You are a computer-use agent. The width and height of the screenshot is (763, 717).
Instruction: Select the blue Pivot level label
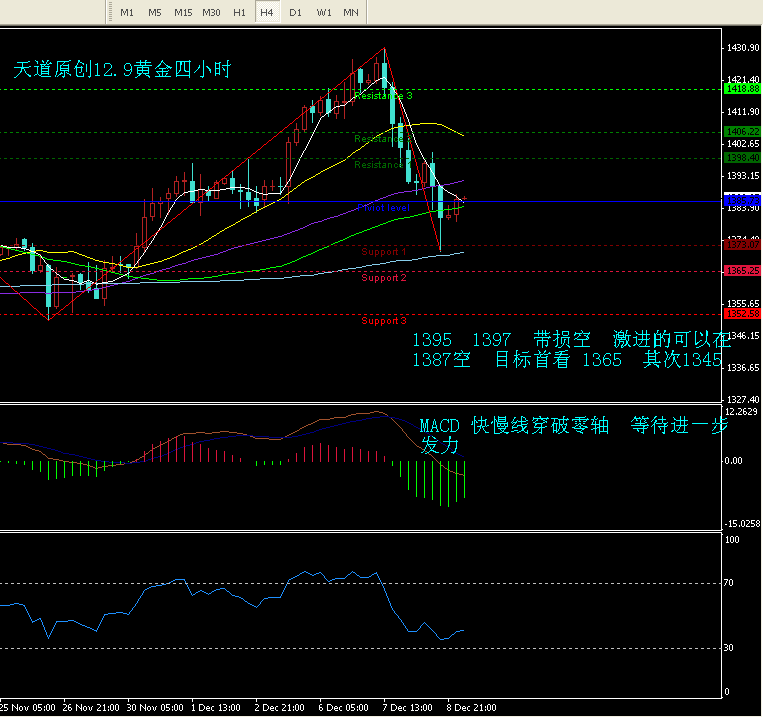coord(384,207)
